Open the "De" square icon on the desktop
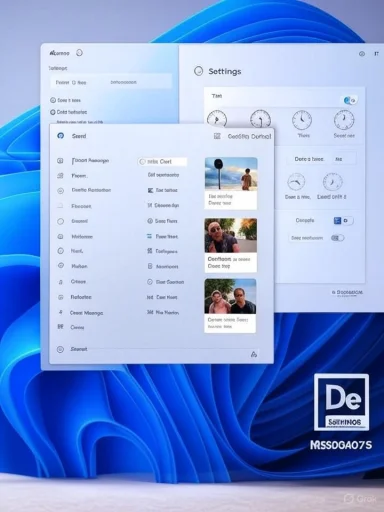Viewport: 384px width, 512px height. [x=341, y=402]
